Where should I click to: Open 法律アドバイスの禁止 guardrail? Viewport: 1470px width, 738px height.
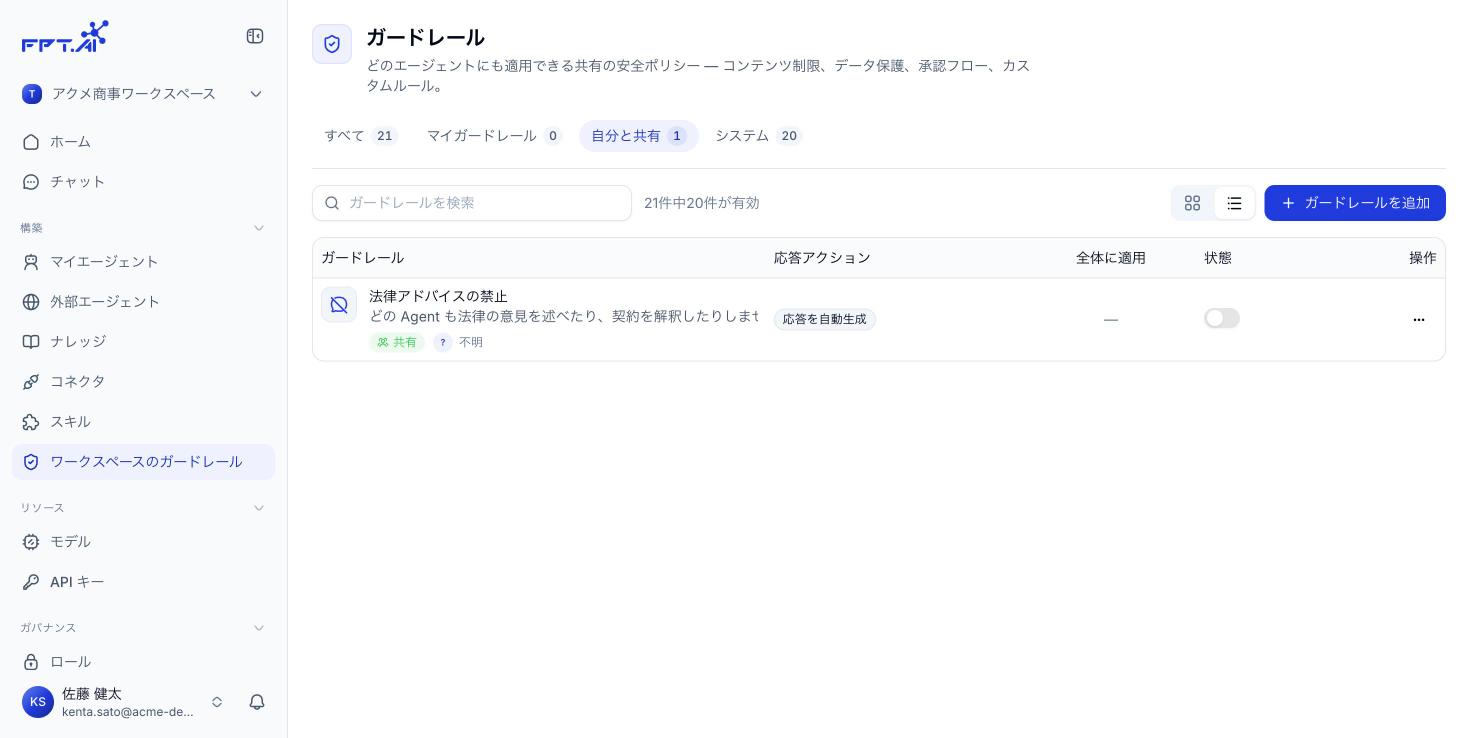click(438, 296)
